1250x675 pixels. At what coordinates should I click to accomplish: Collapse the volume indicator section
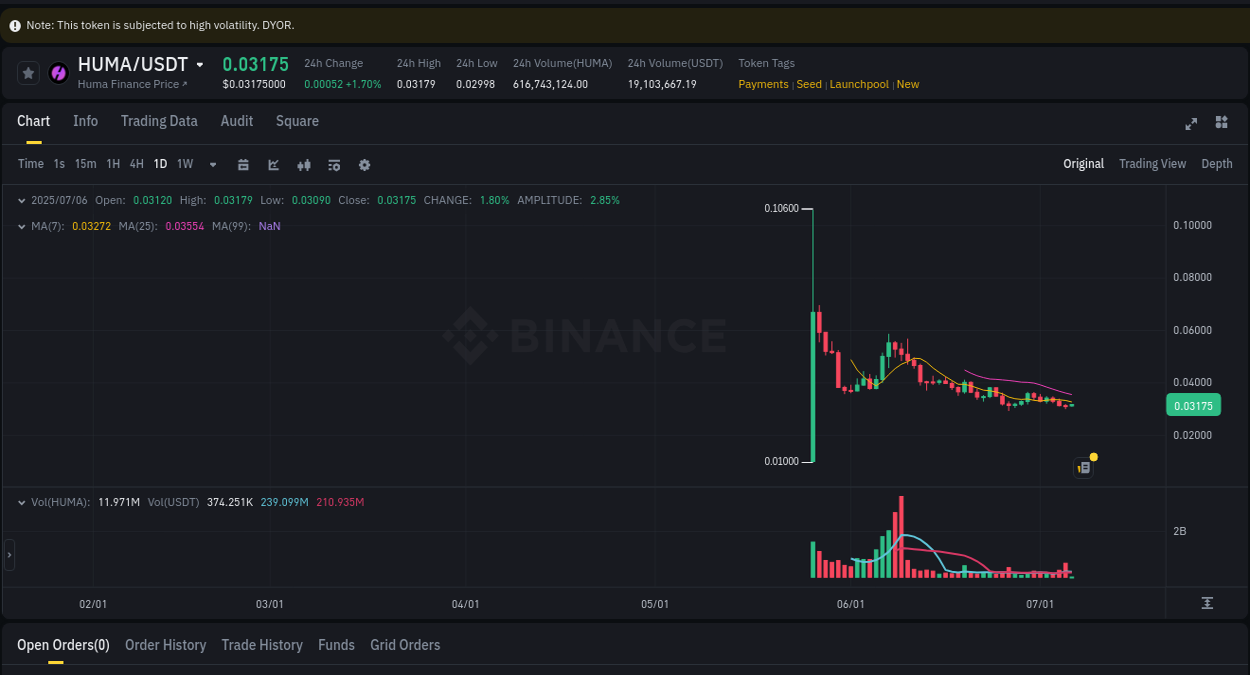20,503
